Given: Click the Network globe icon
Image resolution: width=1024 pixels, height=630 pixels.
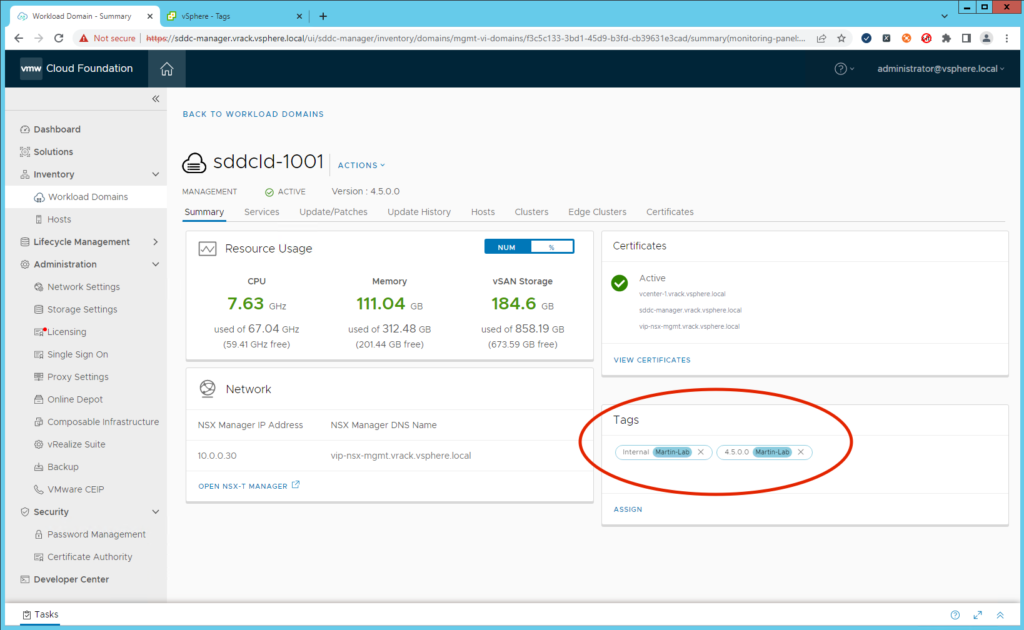Looking at the screenshot, I should (x=207, y=389).
